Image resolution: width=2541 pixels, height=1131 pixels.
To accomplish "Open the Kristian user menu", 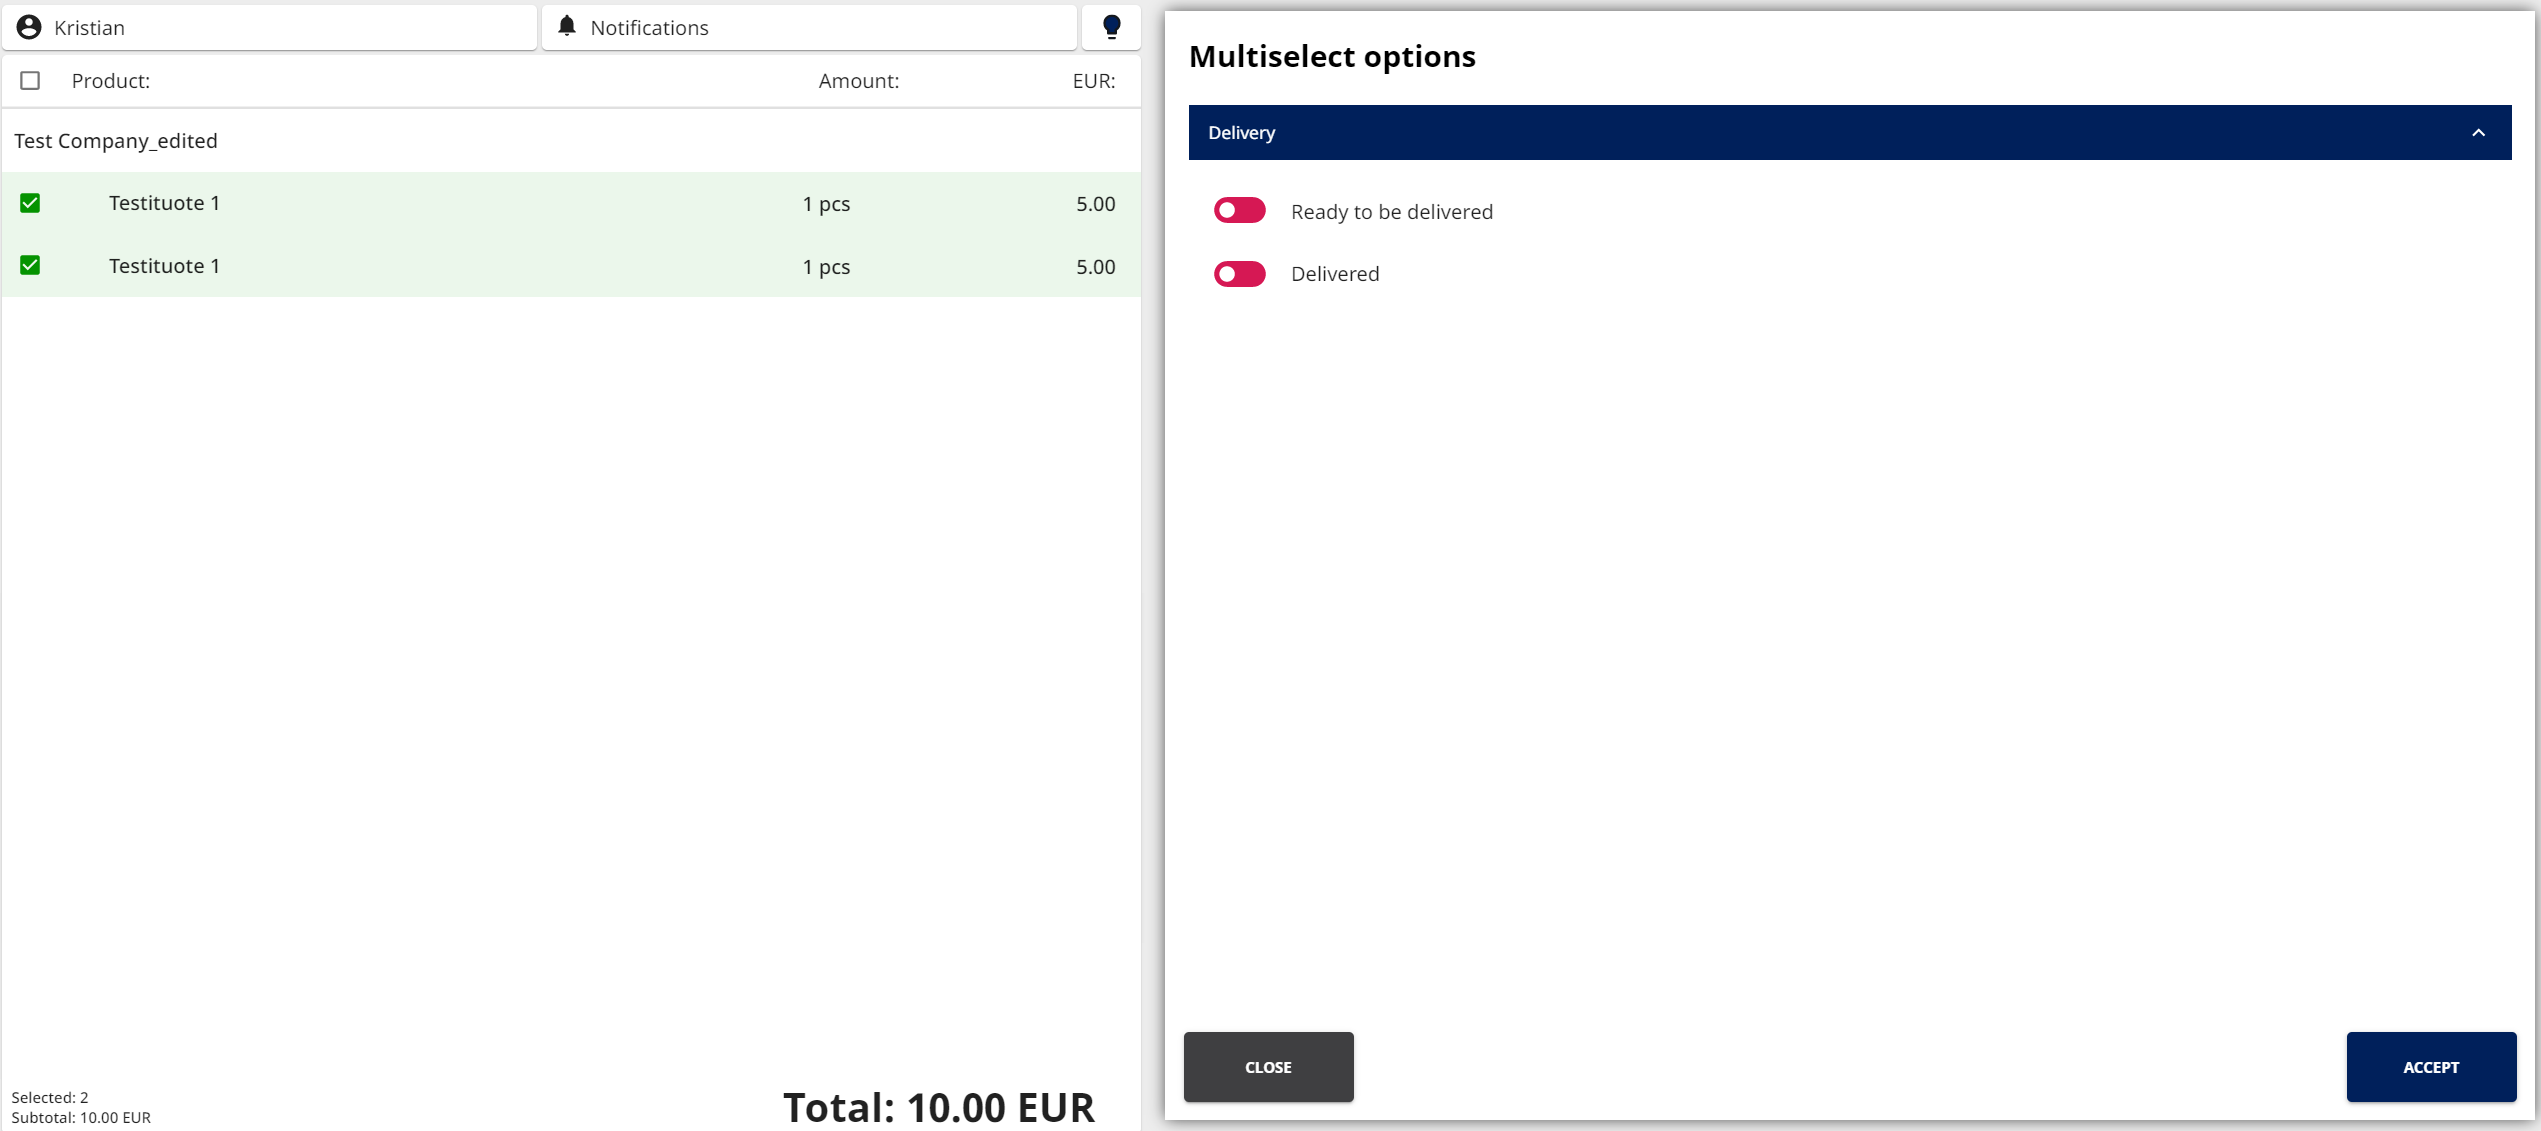I will [270, 27].
